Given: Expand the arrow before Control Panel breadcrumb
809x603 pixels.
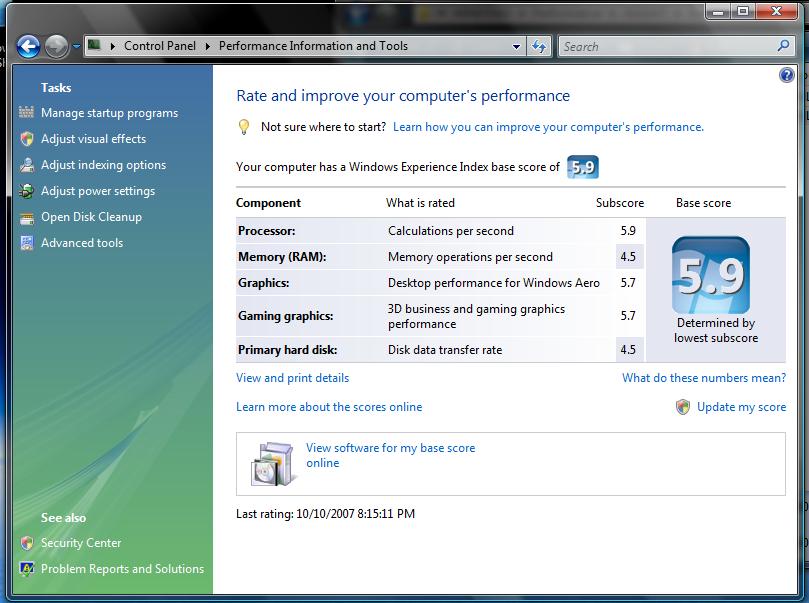Looking at the screenshot, I should tap(112, 46).
